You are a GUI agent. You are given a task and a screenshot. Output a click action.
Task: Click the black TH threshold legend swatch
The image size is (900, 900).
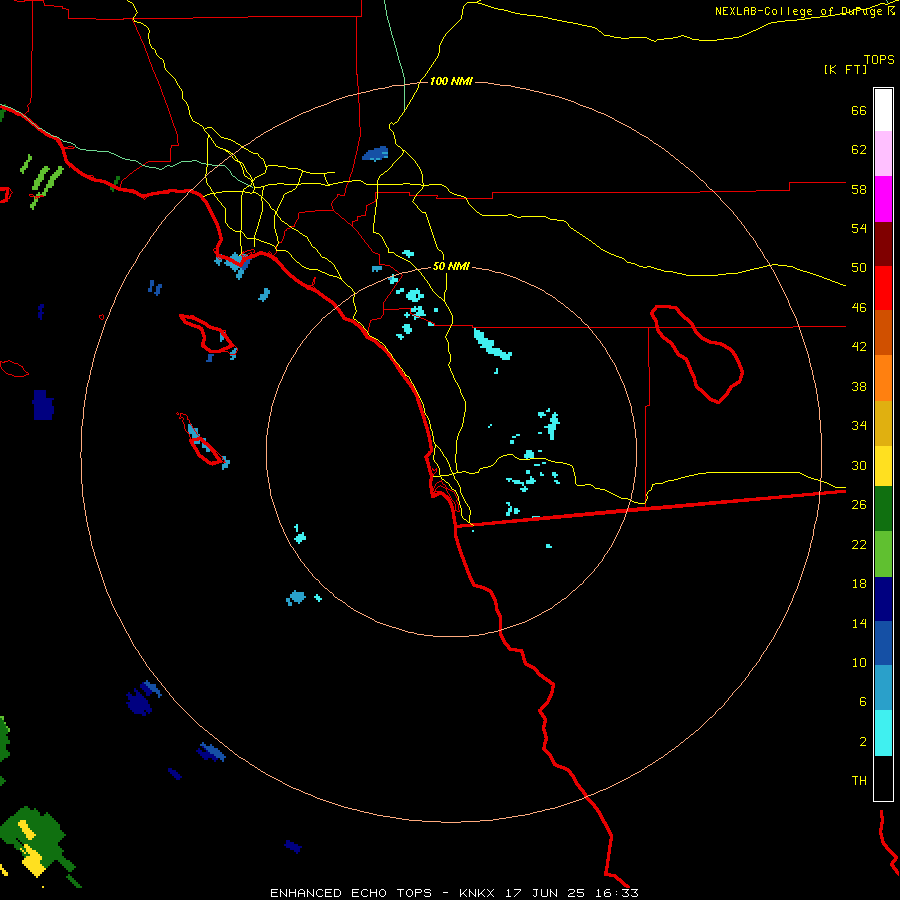pos(883,778)
